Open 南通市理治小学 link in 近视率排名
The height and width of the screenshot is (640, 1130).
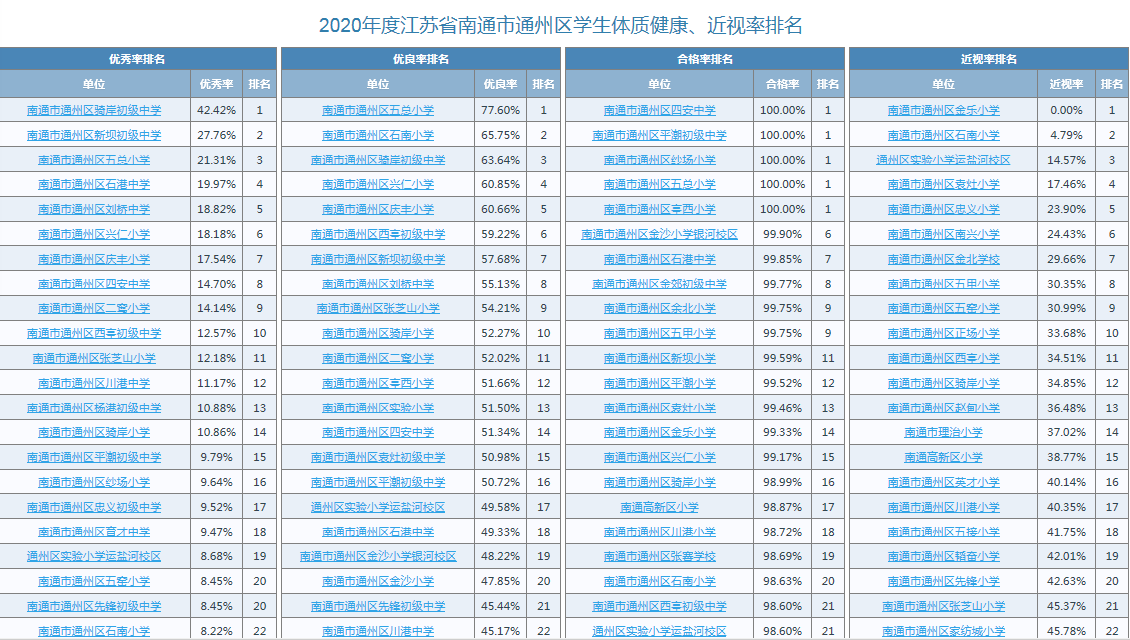tap(943, 432)
